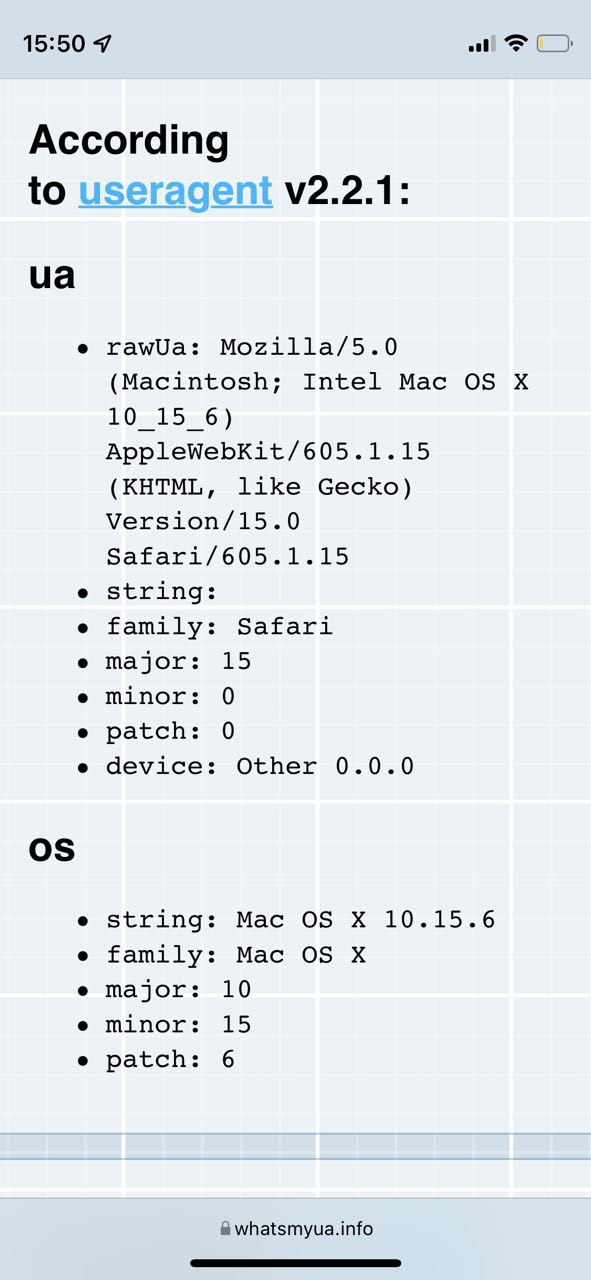Tap the home indicator bar at bottom

pos(296,1263)
